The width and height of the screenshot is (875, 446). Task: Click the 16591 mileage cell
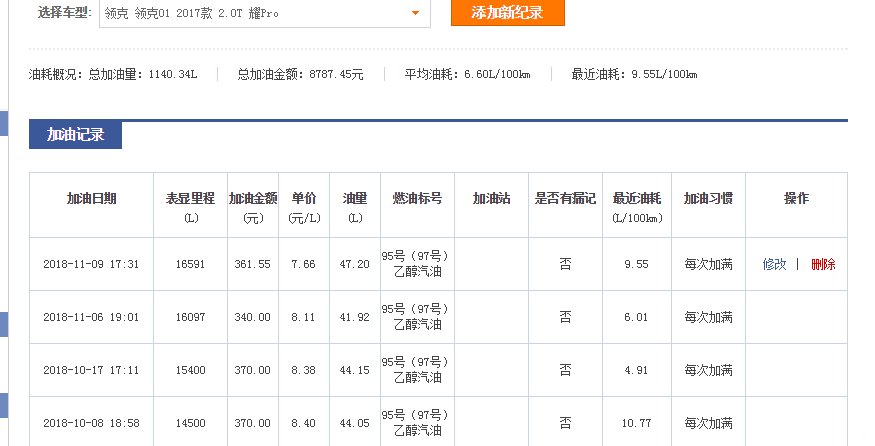pyautogui.click(x=190, y=264)
